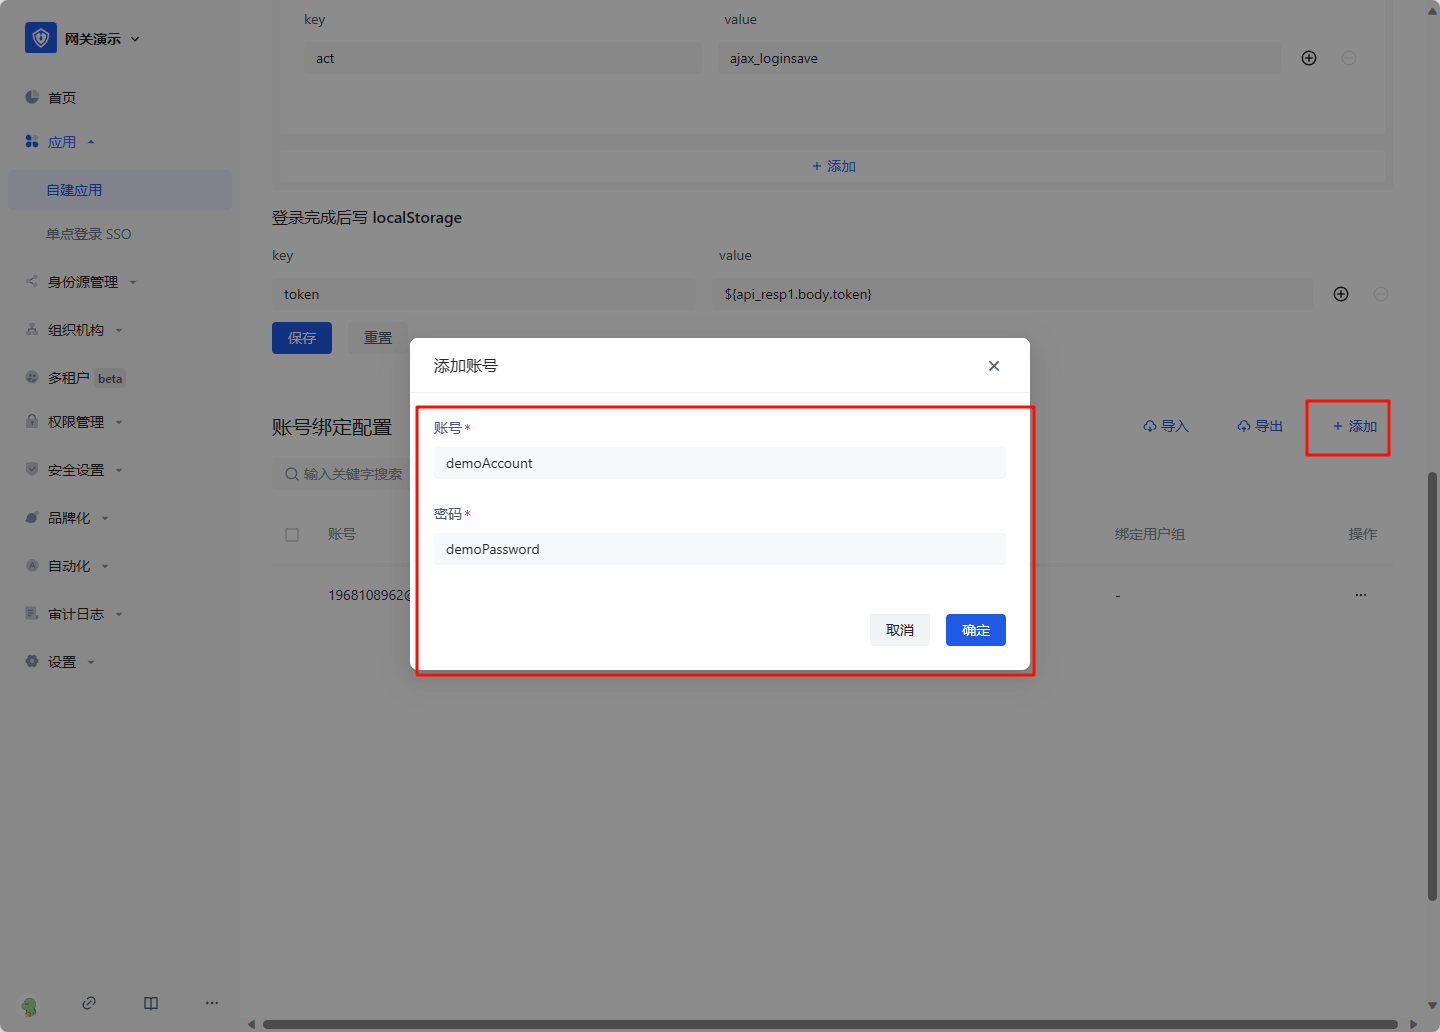Cancel adding the account via 取消

899,629
